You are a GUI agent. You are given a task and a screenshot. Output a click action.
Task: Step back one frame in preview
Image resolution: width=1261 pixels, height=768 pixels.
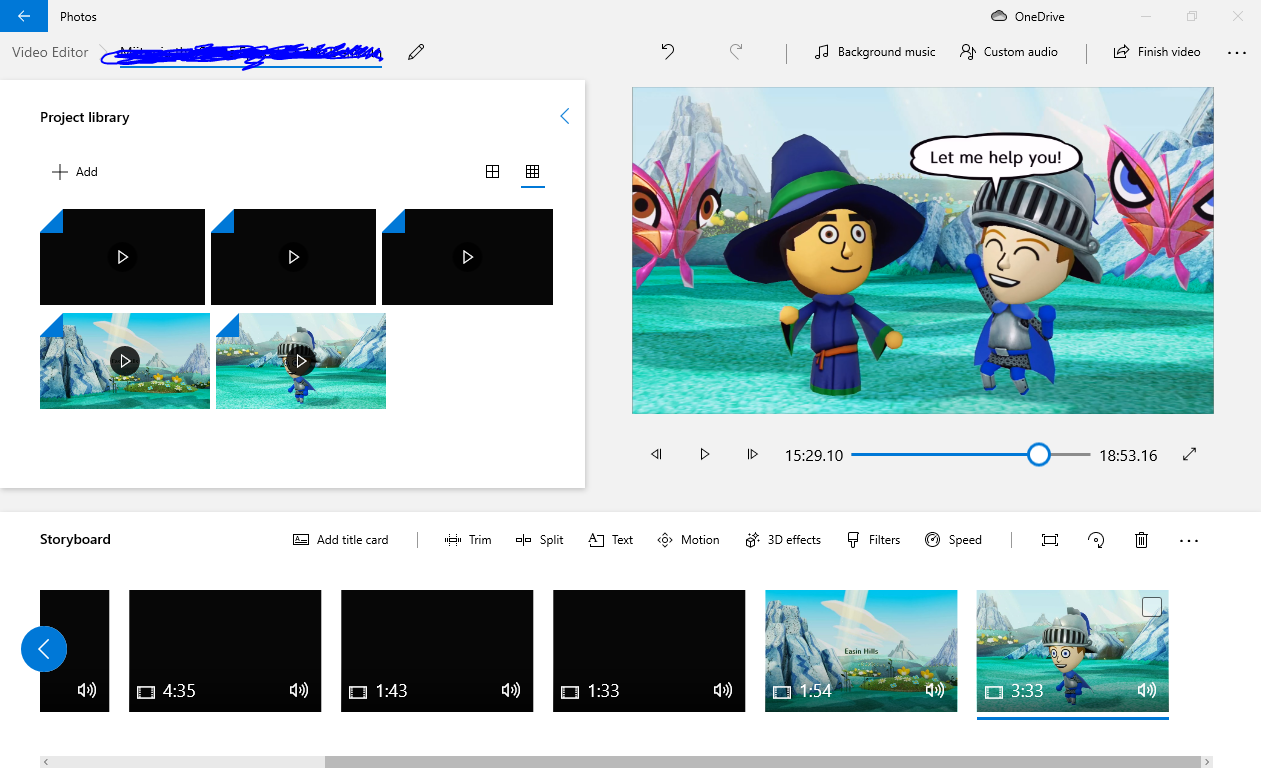coord(657,454)
